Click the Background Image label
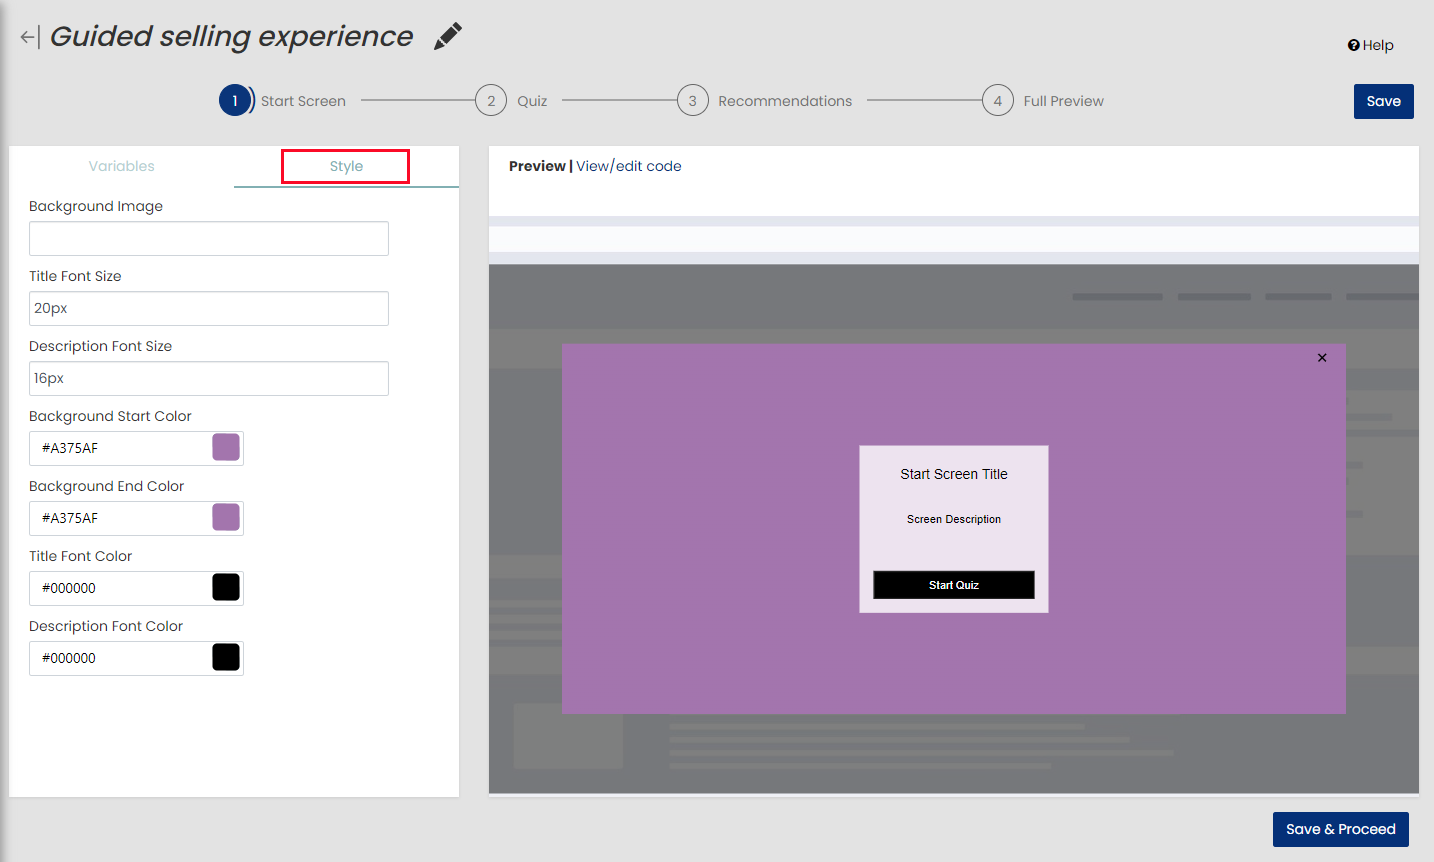This screenshot has height=862, width=1434. pyautogui.click(x=96, y=206)
